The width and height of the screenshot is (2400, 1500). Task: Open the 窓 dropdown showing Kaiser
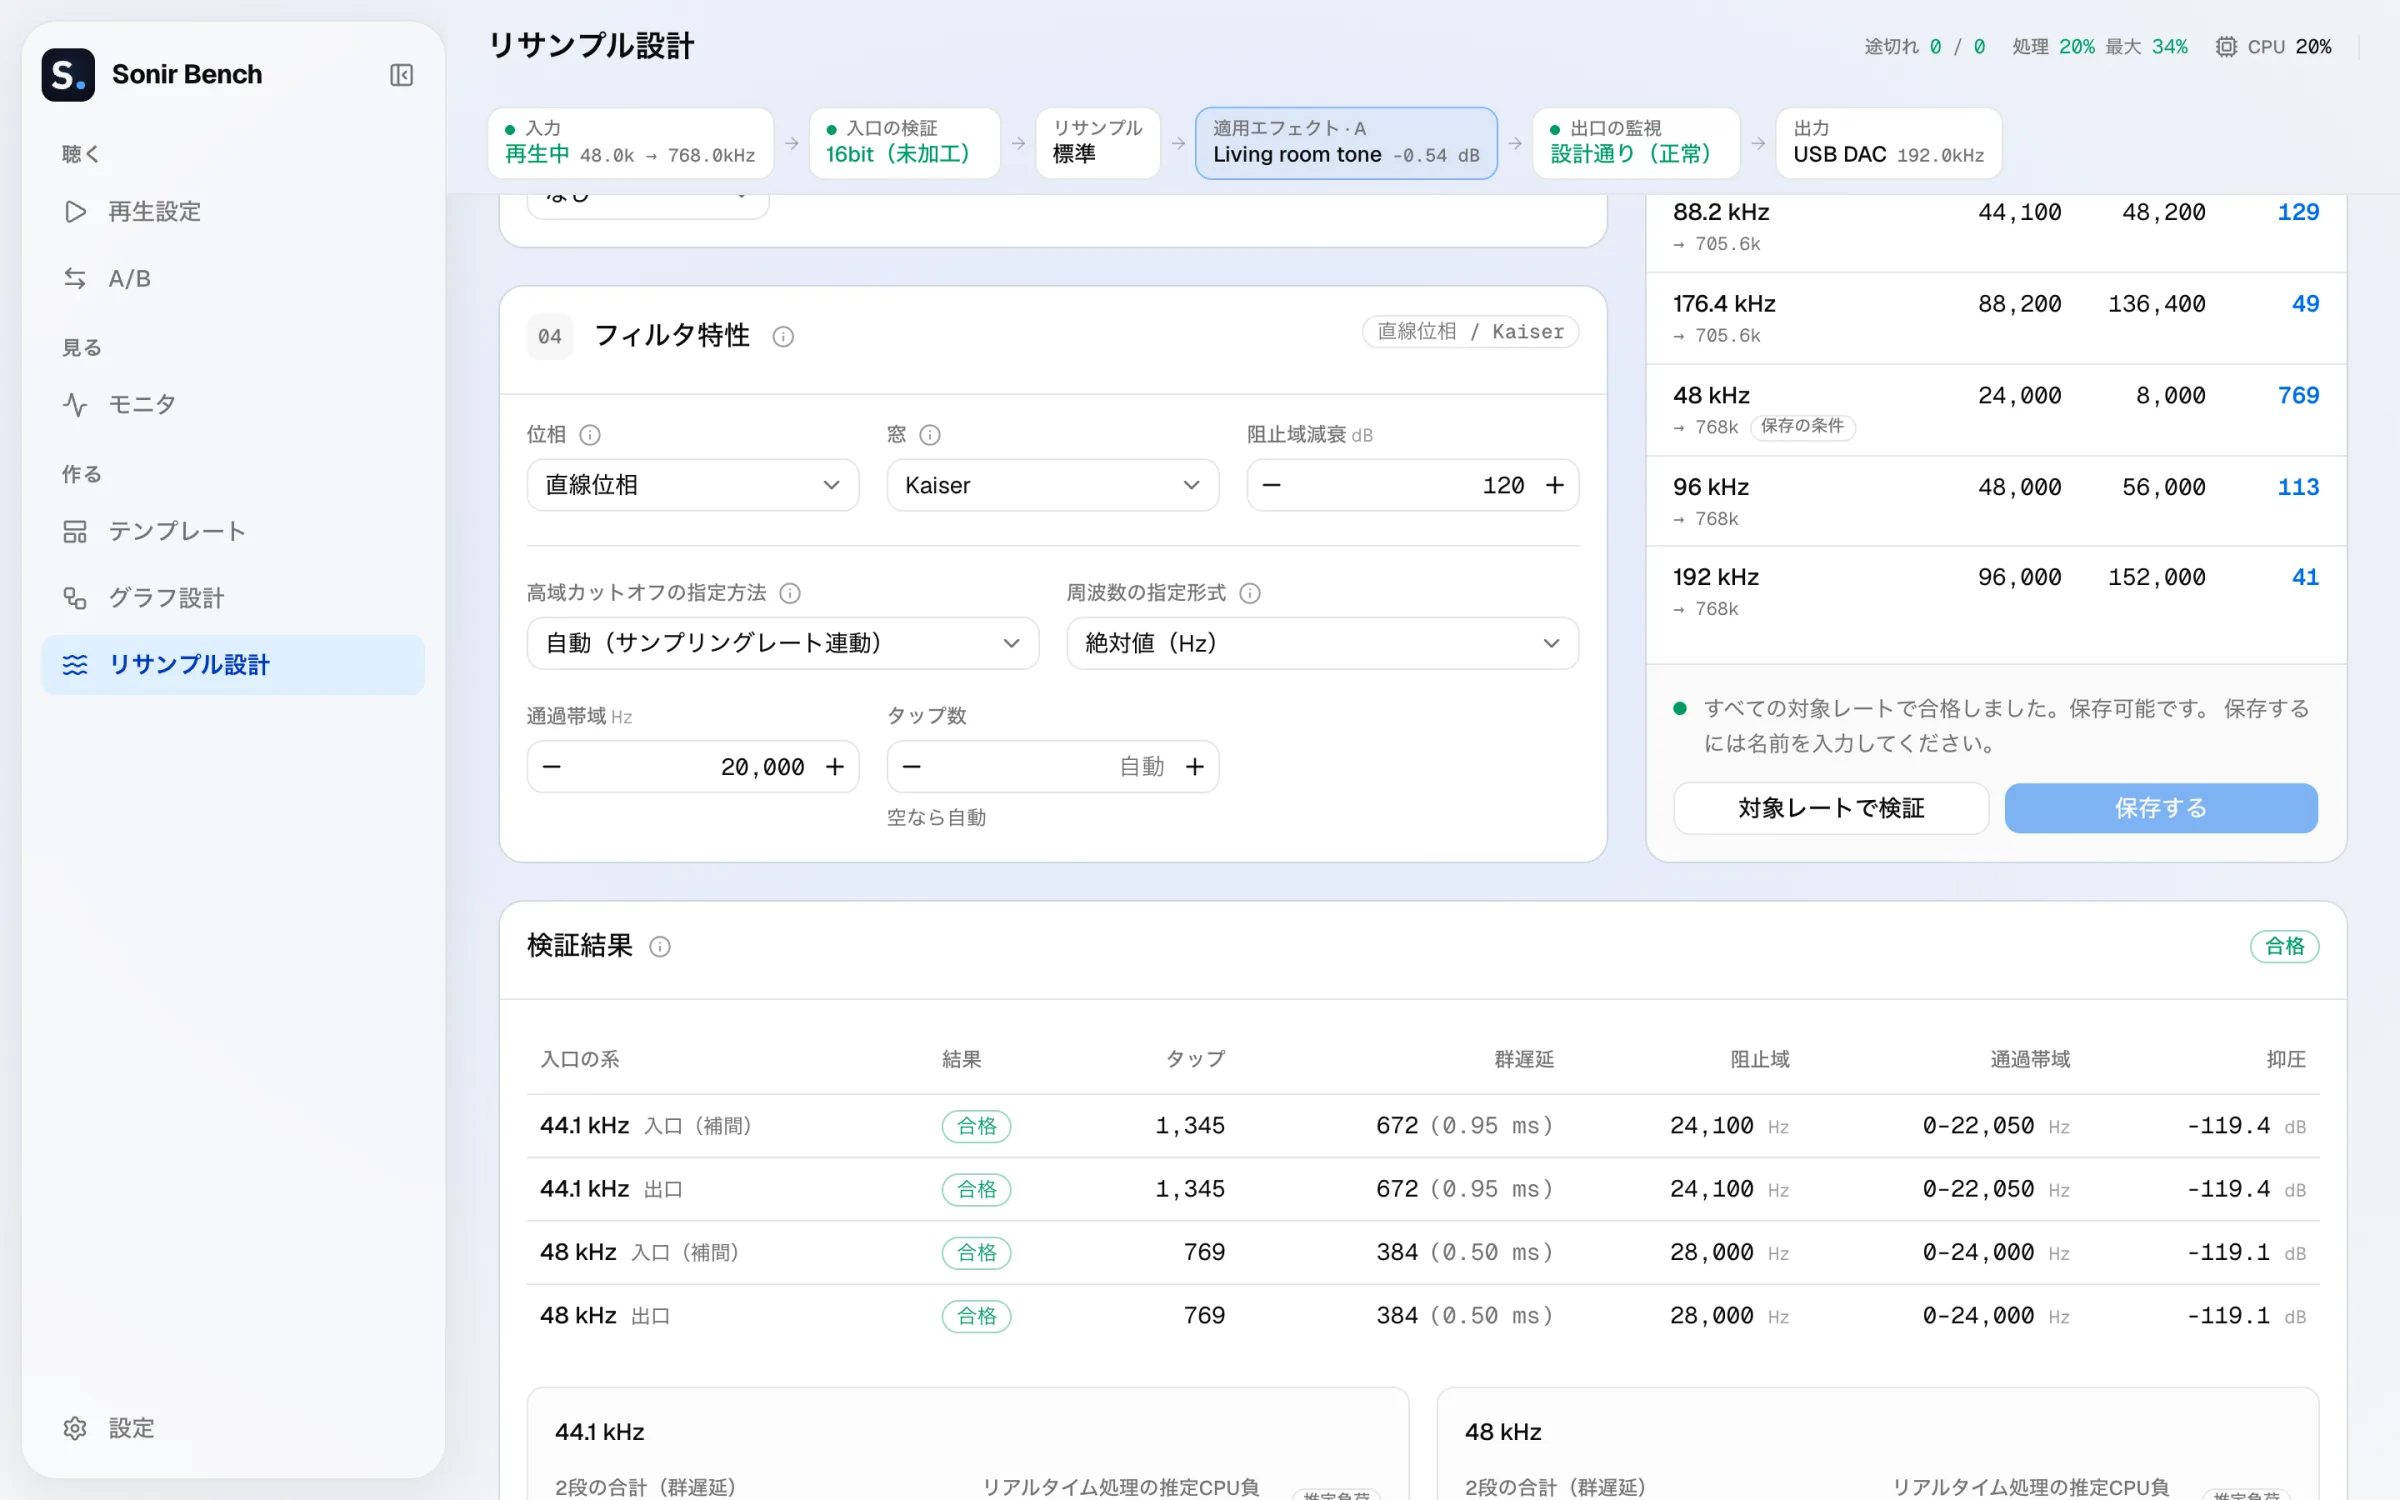click(x=1053, y=485)
